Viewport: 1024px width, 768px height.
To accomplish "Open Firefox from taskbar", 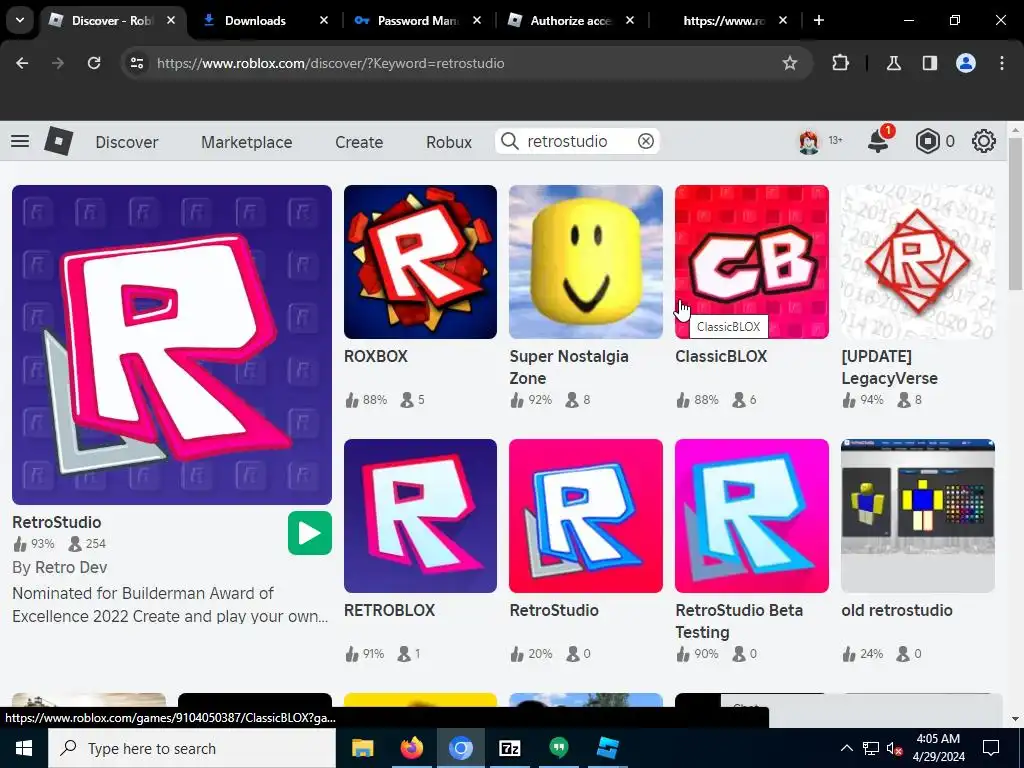I will [411, 748].
